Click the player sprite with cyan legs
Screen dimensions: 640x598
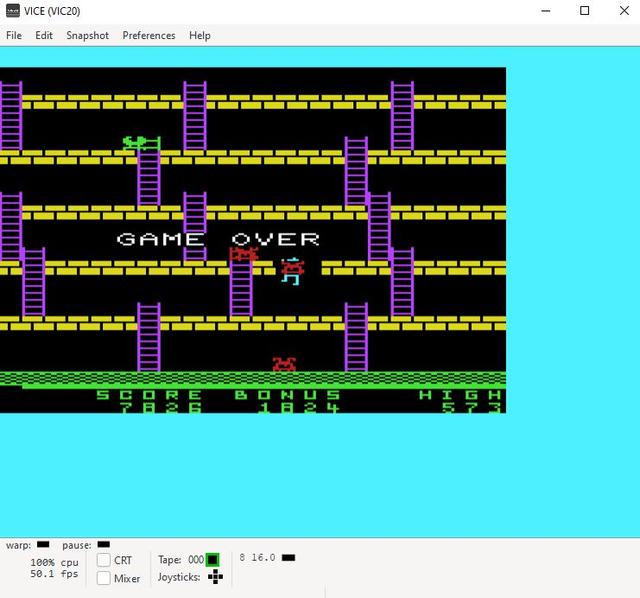[292, 271]
